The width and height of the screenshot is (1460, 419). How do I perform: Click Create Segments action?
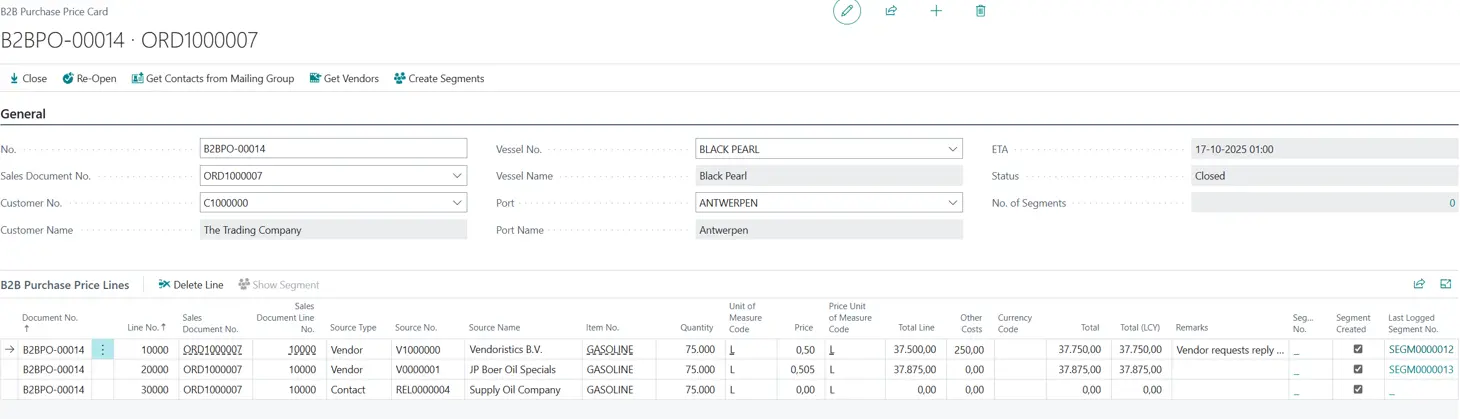438,78
